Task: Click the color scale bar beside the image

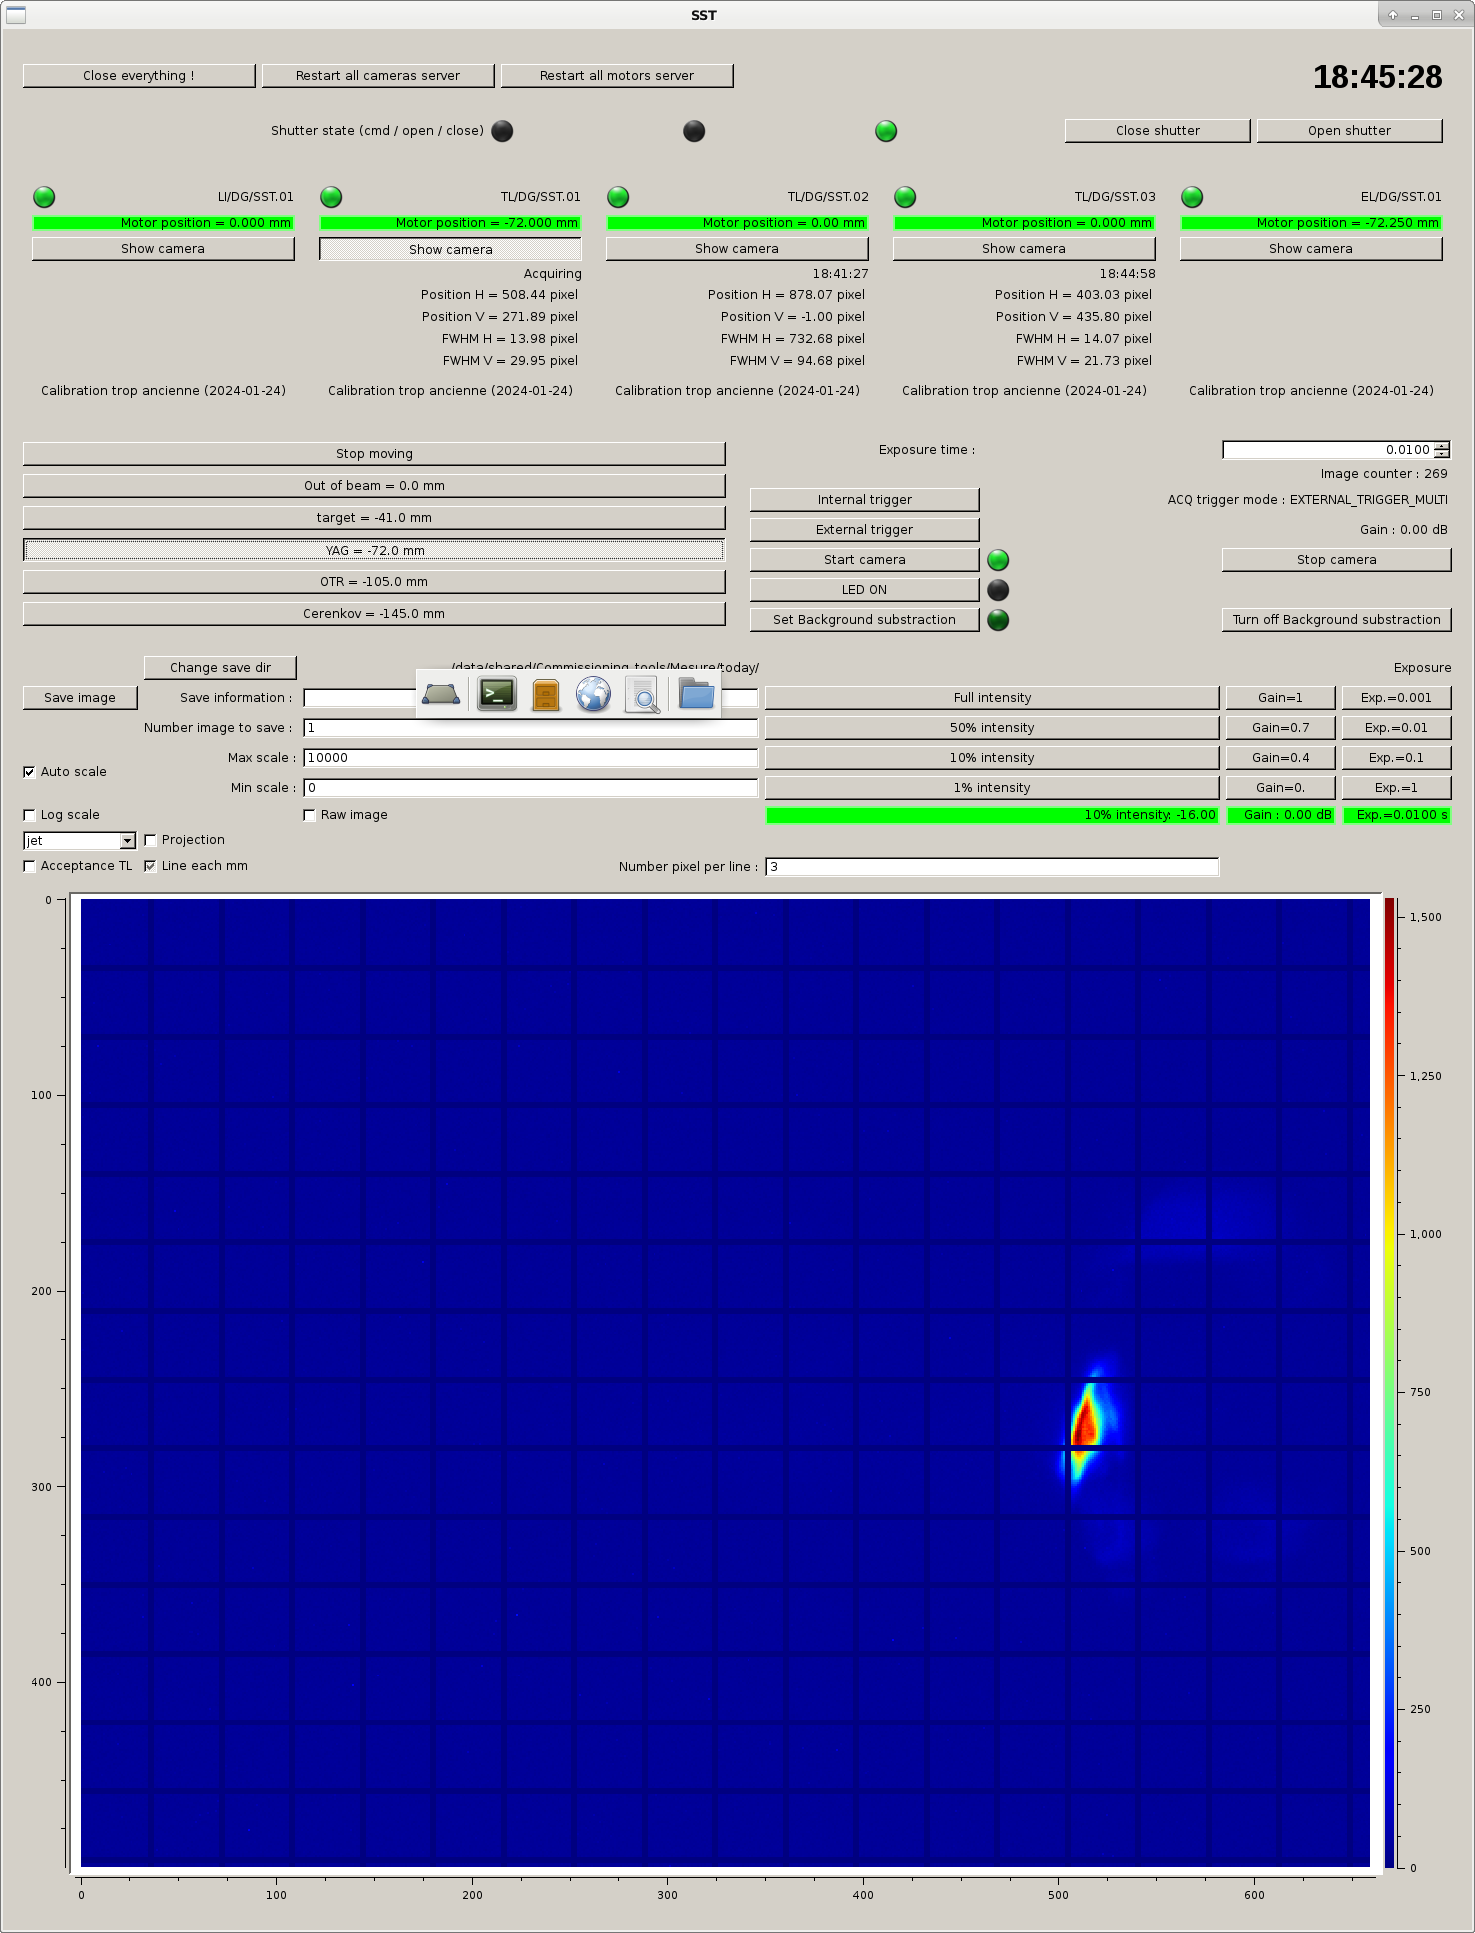Action: [1389, 1382]
